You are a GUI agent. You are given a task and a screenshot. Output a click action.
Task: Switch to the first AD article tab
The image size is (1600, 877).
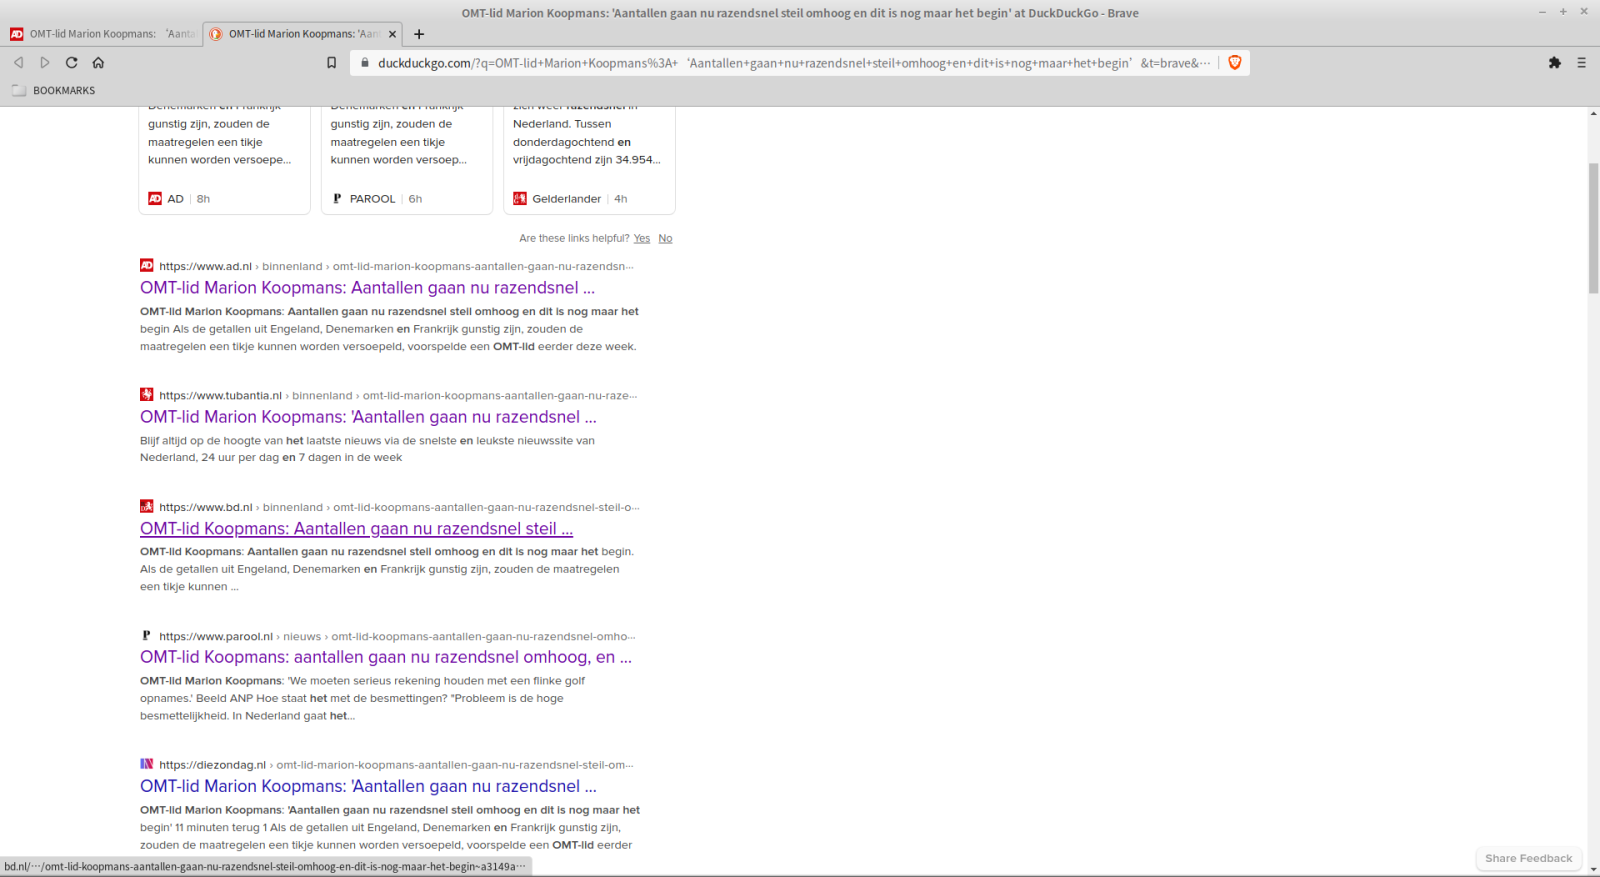click(100, 34)
